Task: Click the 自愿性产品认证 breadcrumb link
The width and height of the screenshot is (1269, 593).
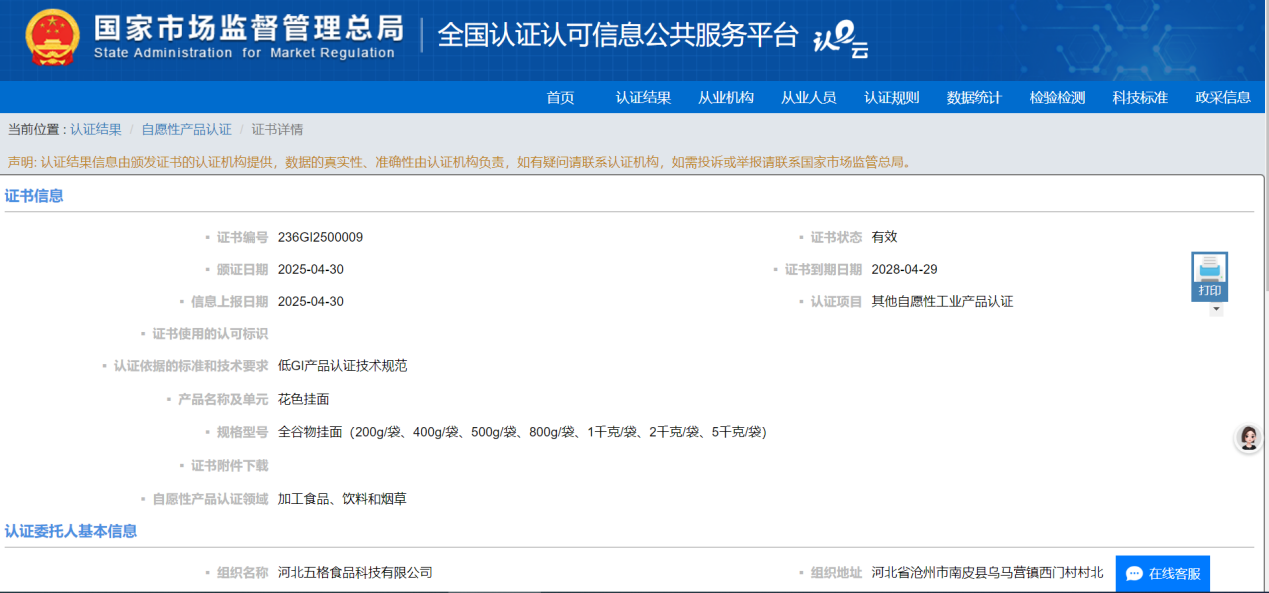Action: point(186,130)
